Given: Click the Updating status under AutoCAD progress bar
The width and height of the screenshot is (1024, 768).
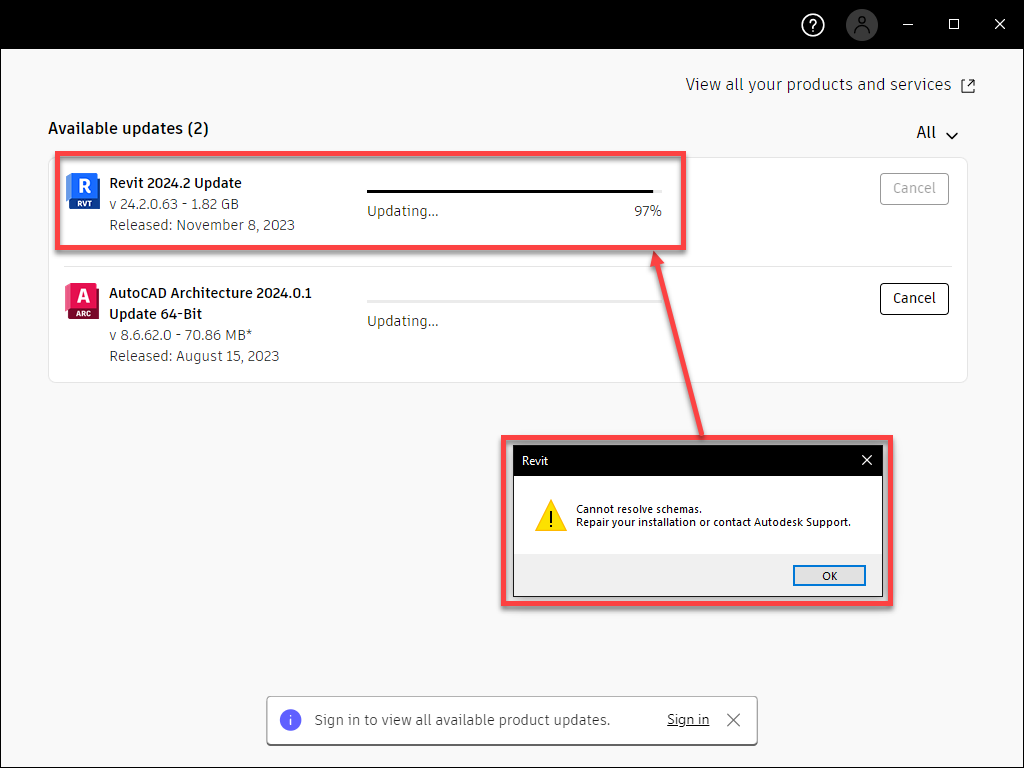Looking at the screenshot, I should click(x=402, y=321).
